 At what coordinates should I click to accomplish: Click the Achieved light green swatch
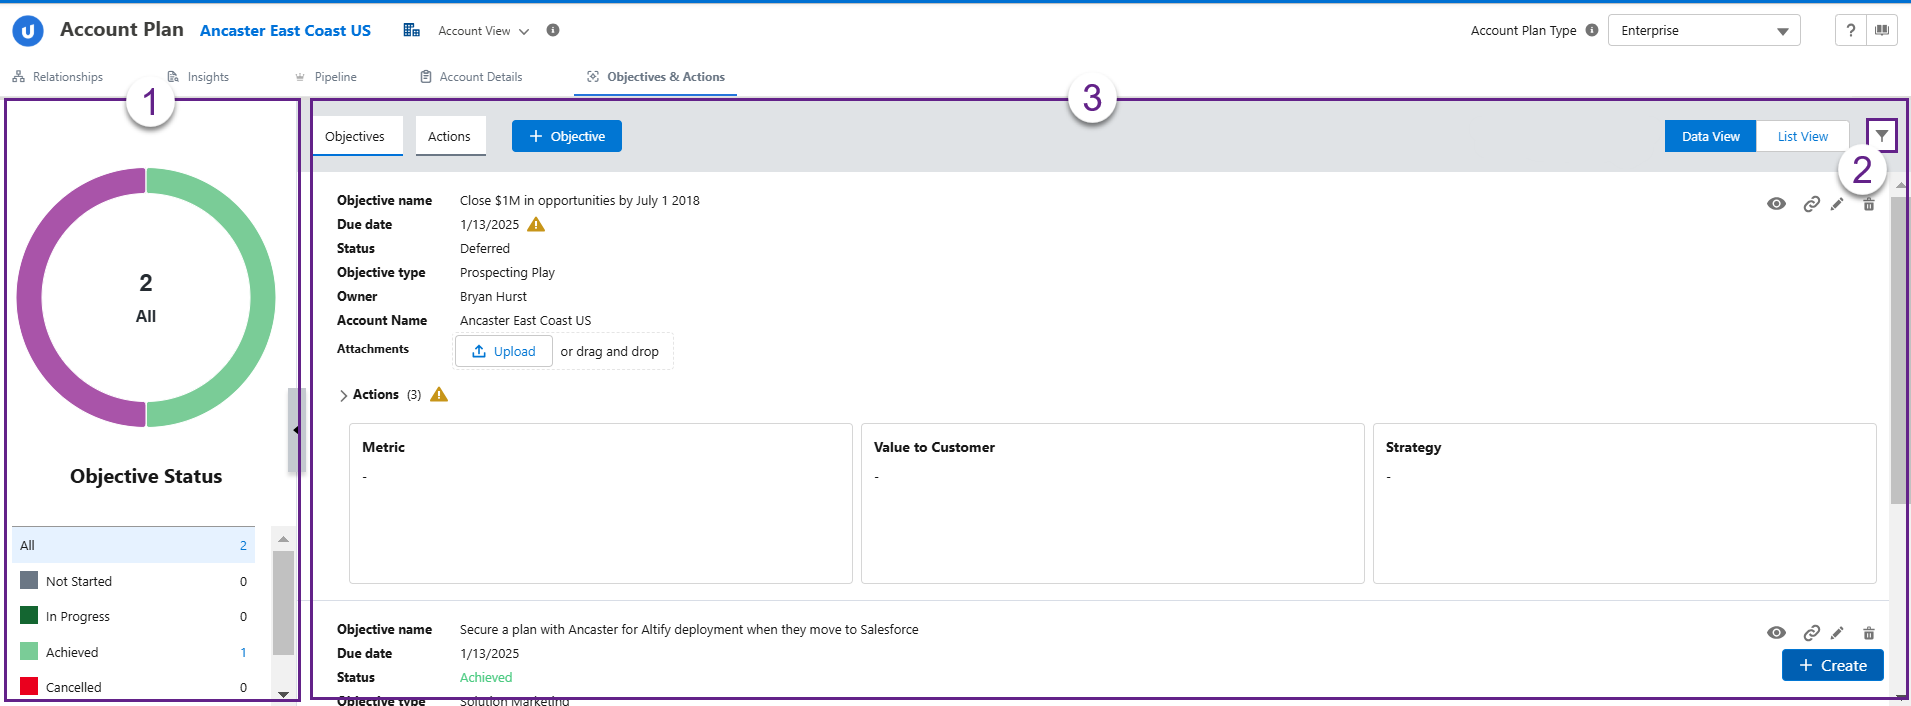(x=29, y=651)
